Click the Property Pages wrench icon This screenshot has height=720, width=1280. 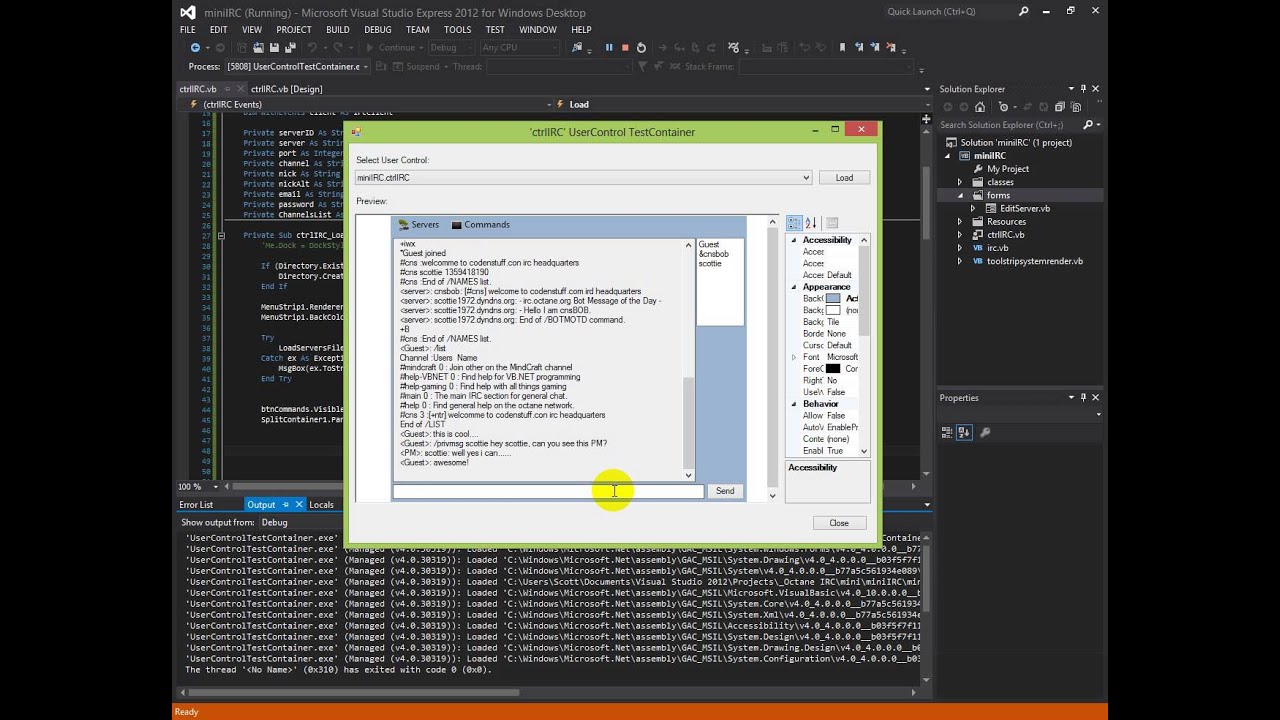[x=985, y=433]
